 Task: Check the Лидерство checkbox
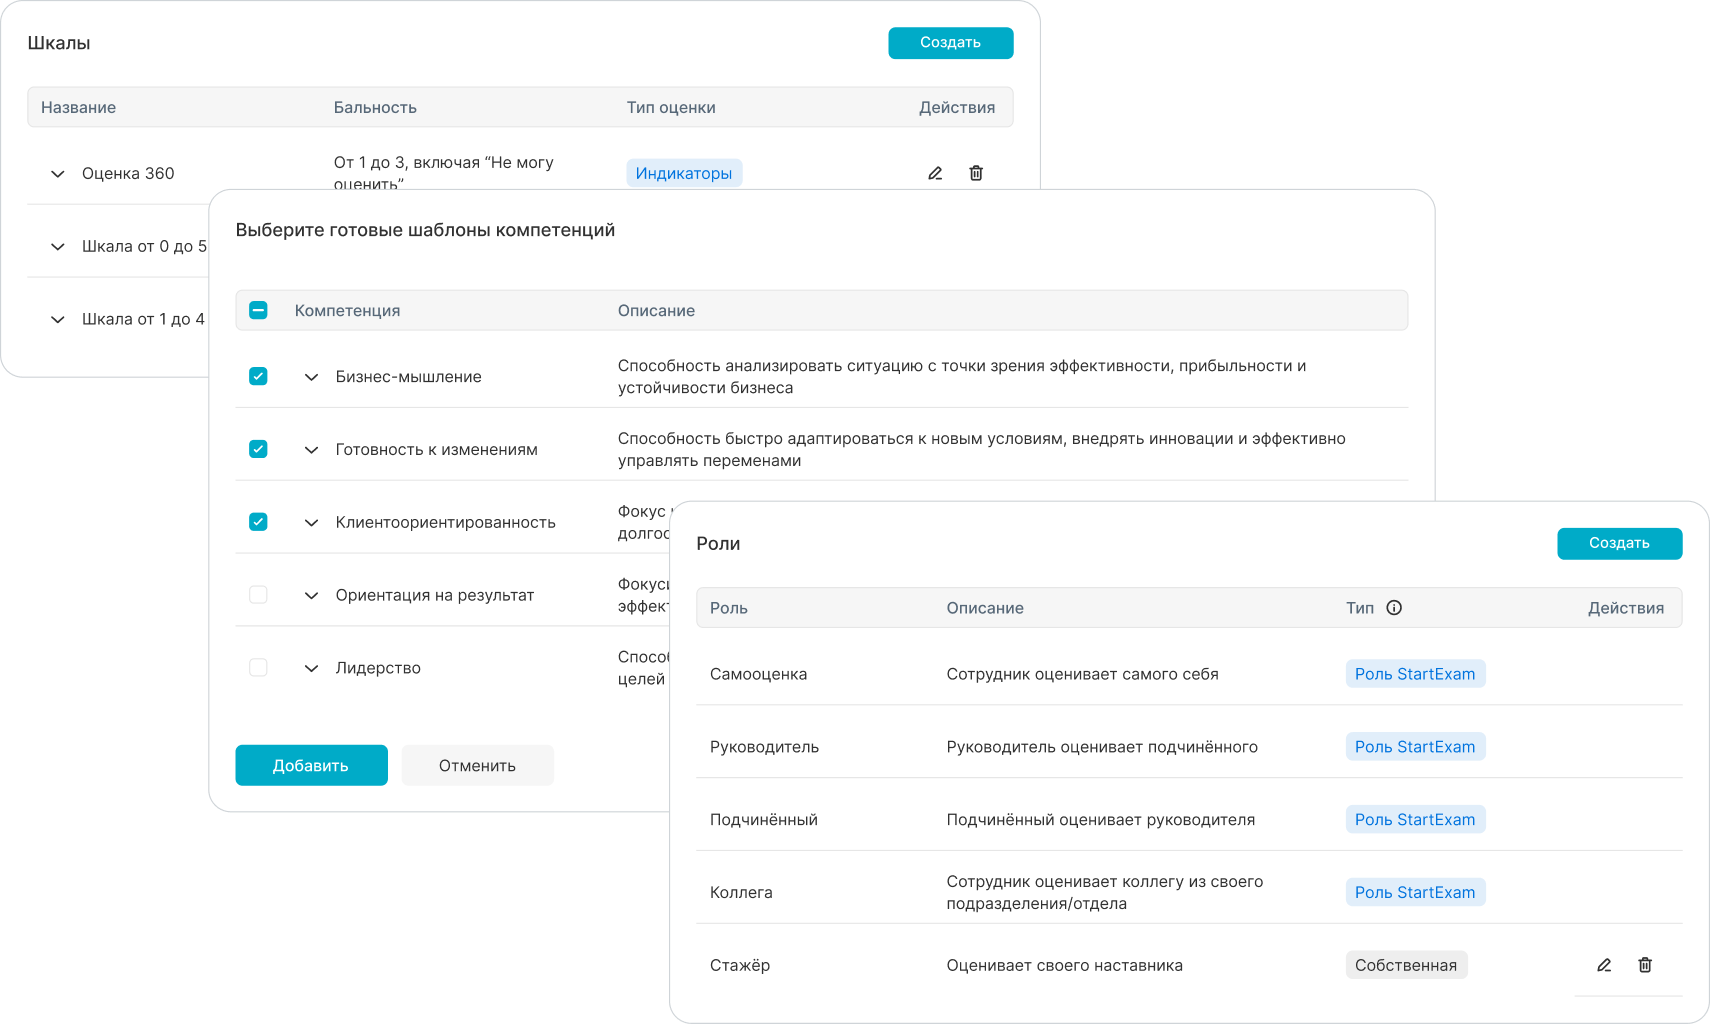(x=258, y=668)
